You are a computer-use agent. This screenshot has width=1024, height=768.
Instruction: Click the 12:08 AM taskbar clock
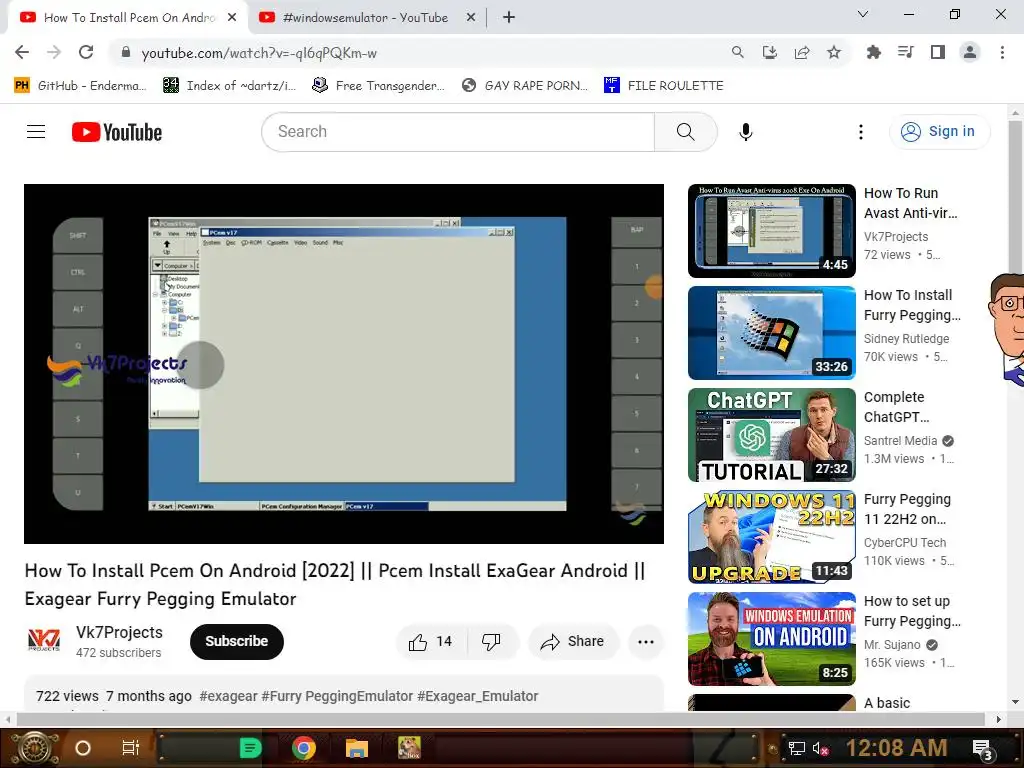coord(896,748)
